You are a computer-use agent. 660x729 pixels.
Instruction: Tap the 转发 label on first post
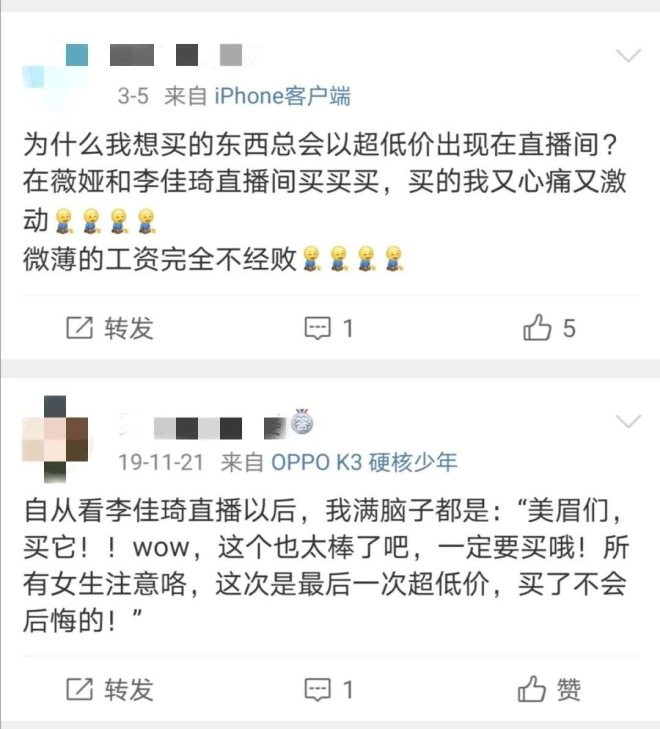(x=129, y=328)
